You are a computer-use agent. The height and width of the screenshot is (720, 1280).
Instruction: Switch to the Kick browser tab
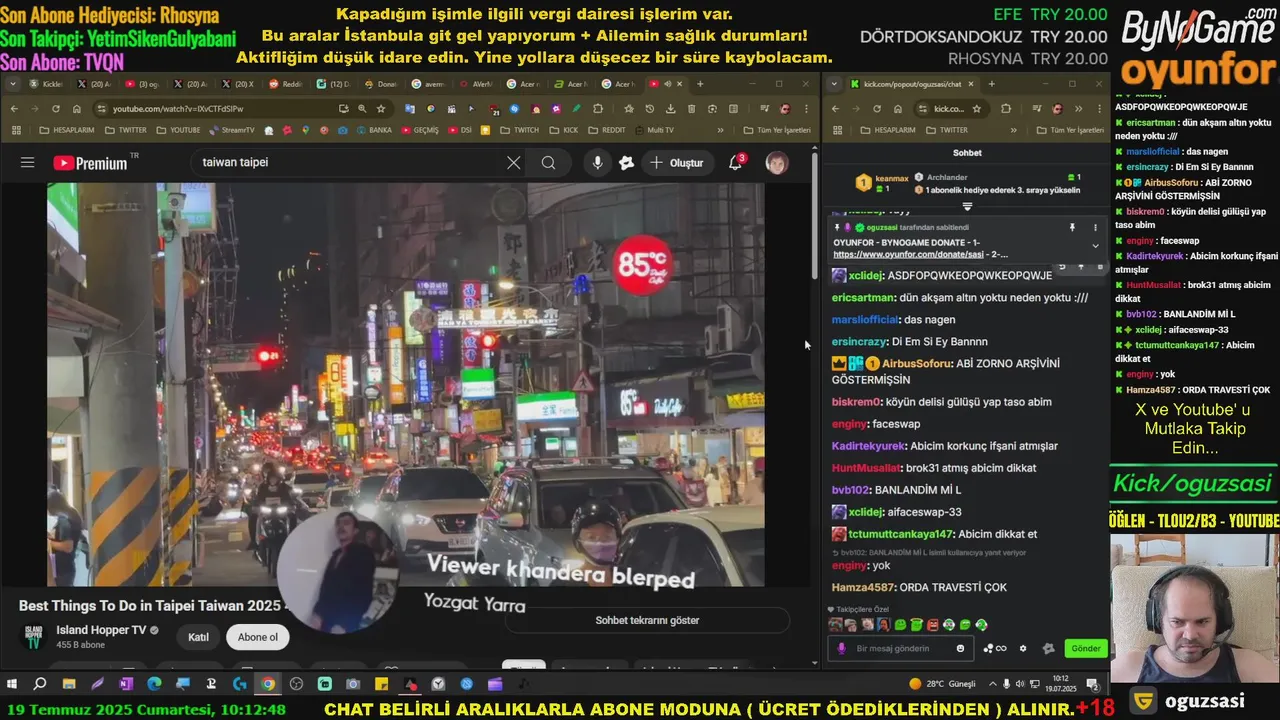pos(47,84)
